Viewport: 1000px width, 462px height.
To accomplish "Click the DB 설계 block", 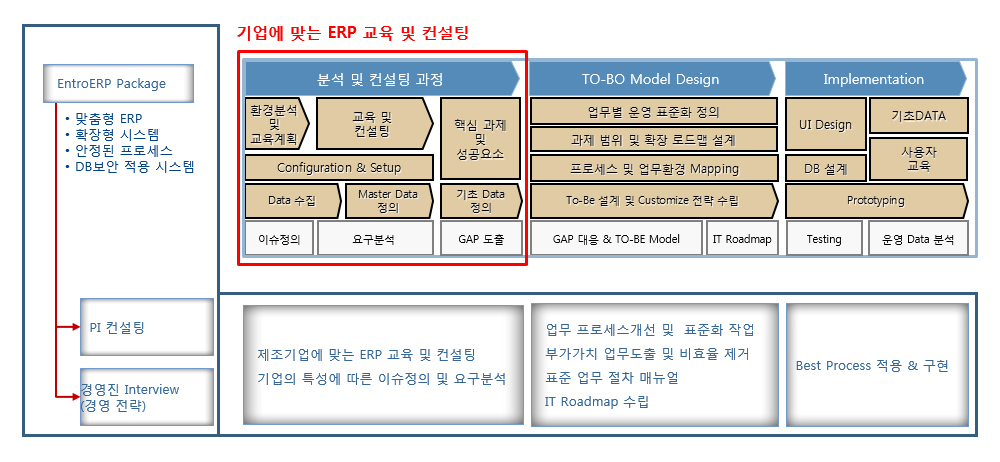I will point(825,168).
